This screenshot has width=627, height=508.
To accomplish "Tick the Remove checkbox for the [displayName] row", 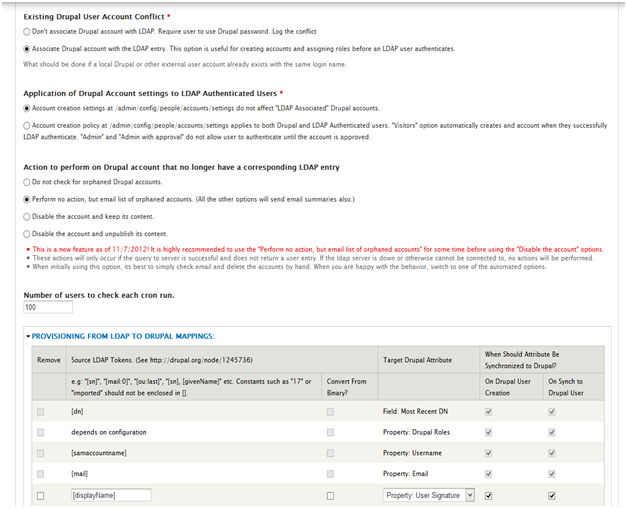I will 41,495.
